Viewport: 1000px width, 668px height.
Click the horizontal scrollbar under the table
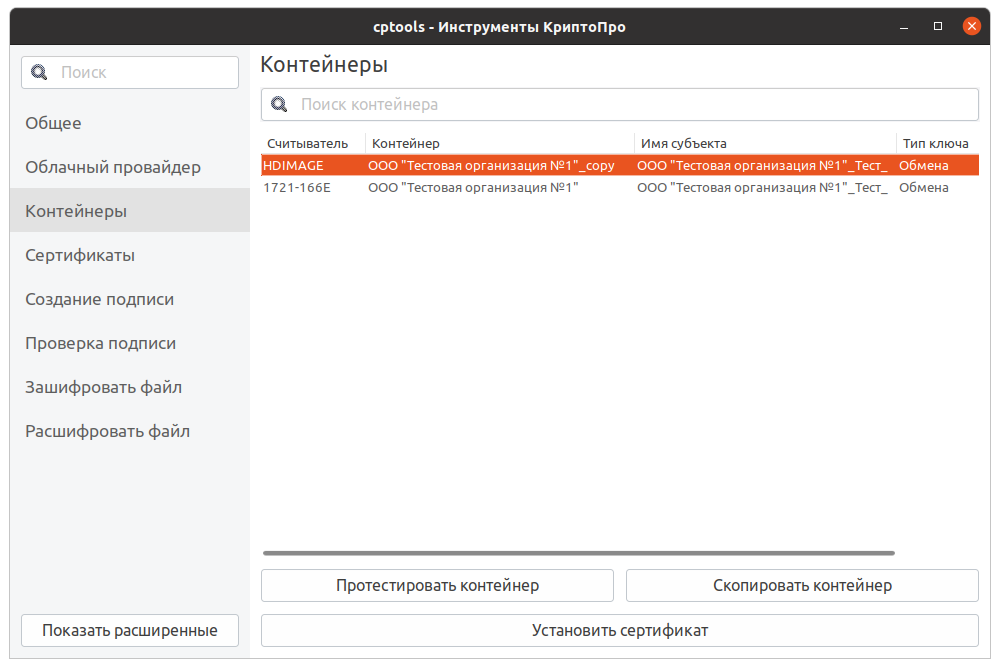click(x=578, y=553)
